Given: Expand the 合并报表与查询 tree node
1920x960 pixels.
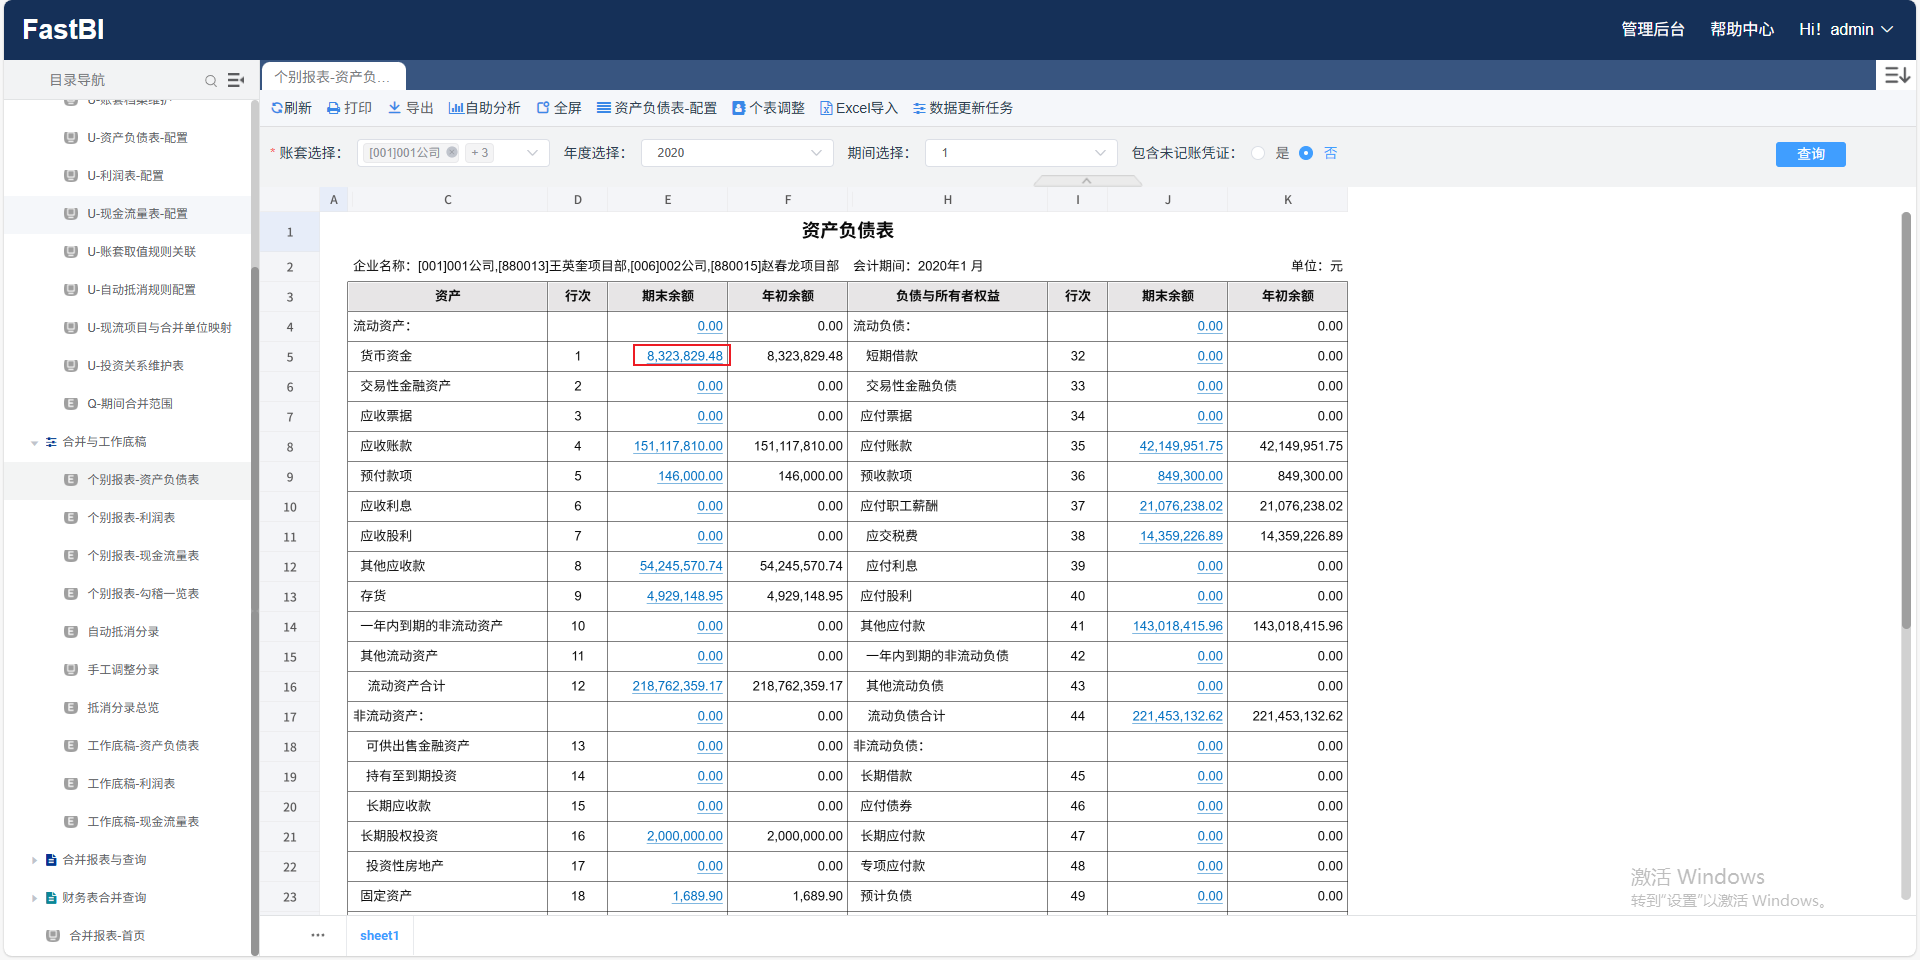Looking at the screenshot, I should pos(34,860).
